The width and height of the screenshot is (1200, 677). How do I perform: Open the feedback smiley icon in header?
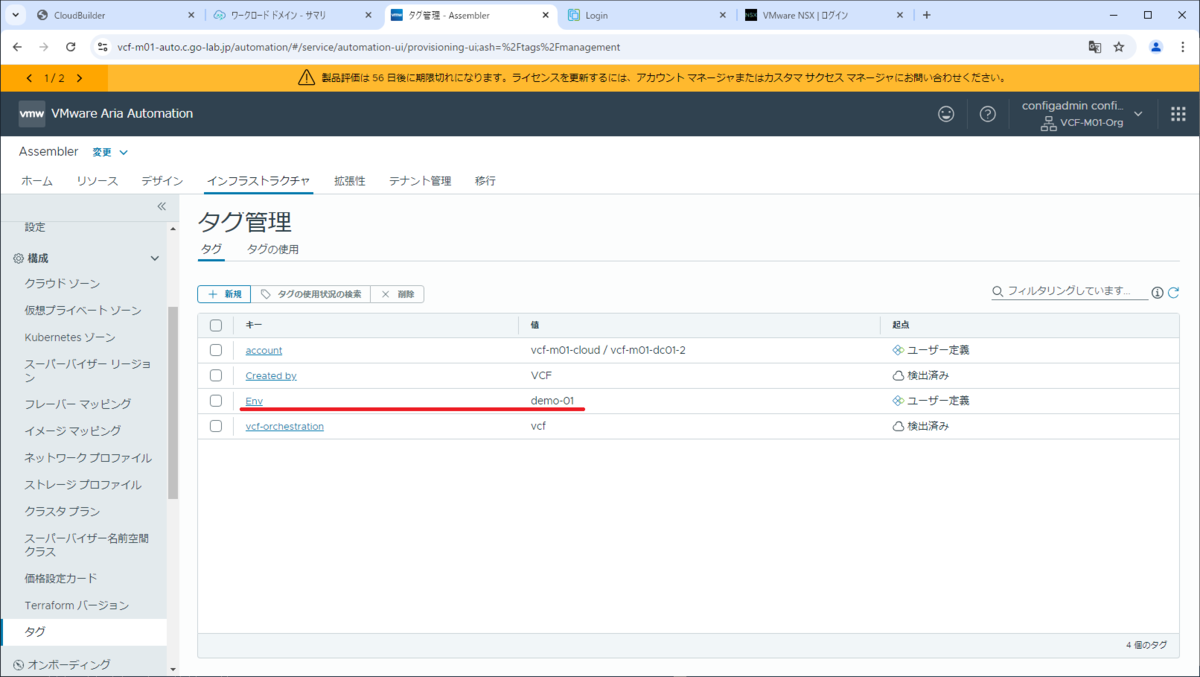pyautogui.click(x=946, y=114)
